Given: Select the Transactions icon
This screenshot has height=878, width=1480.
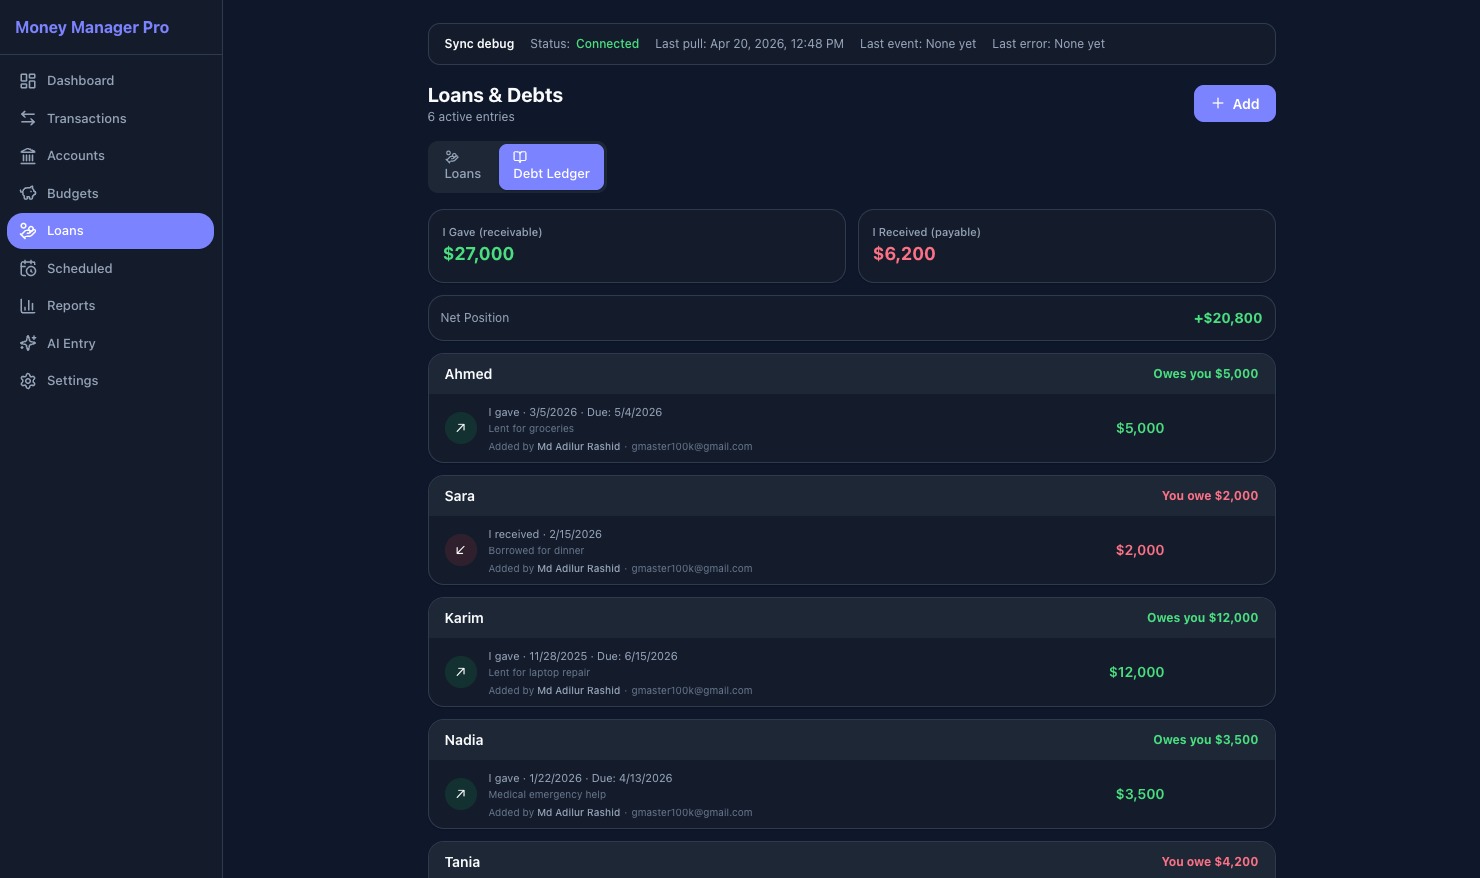Looking at the screenshot, I should (28, 118).
